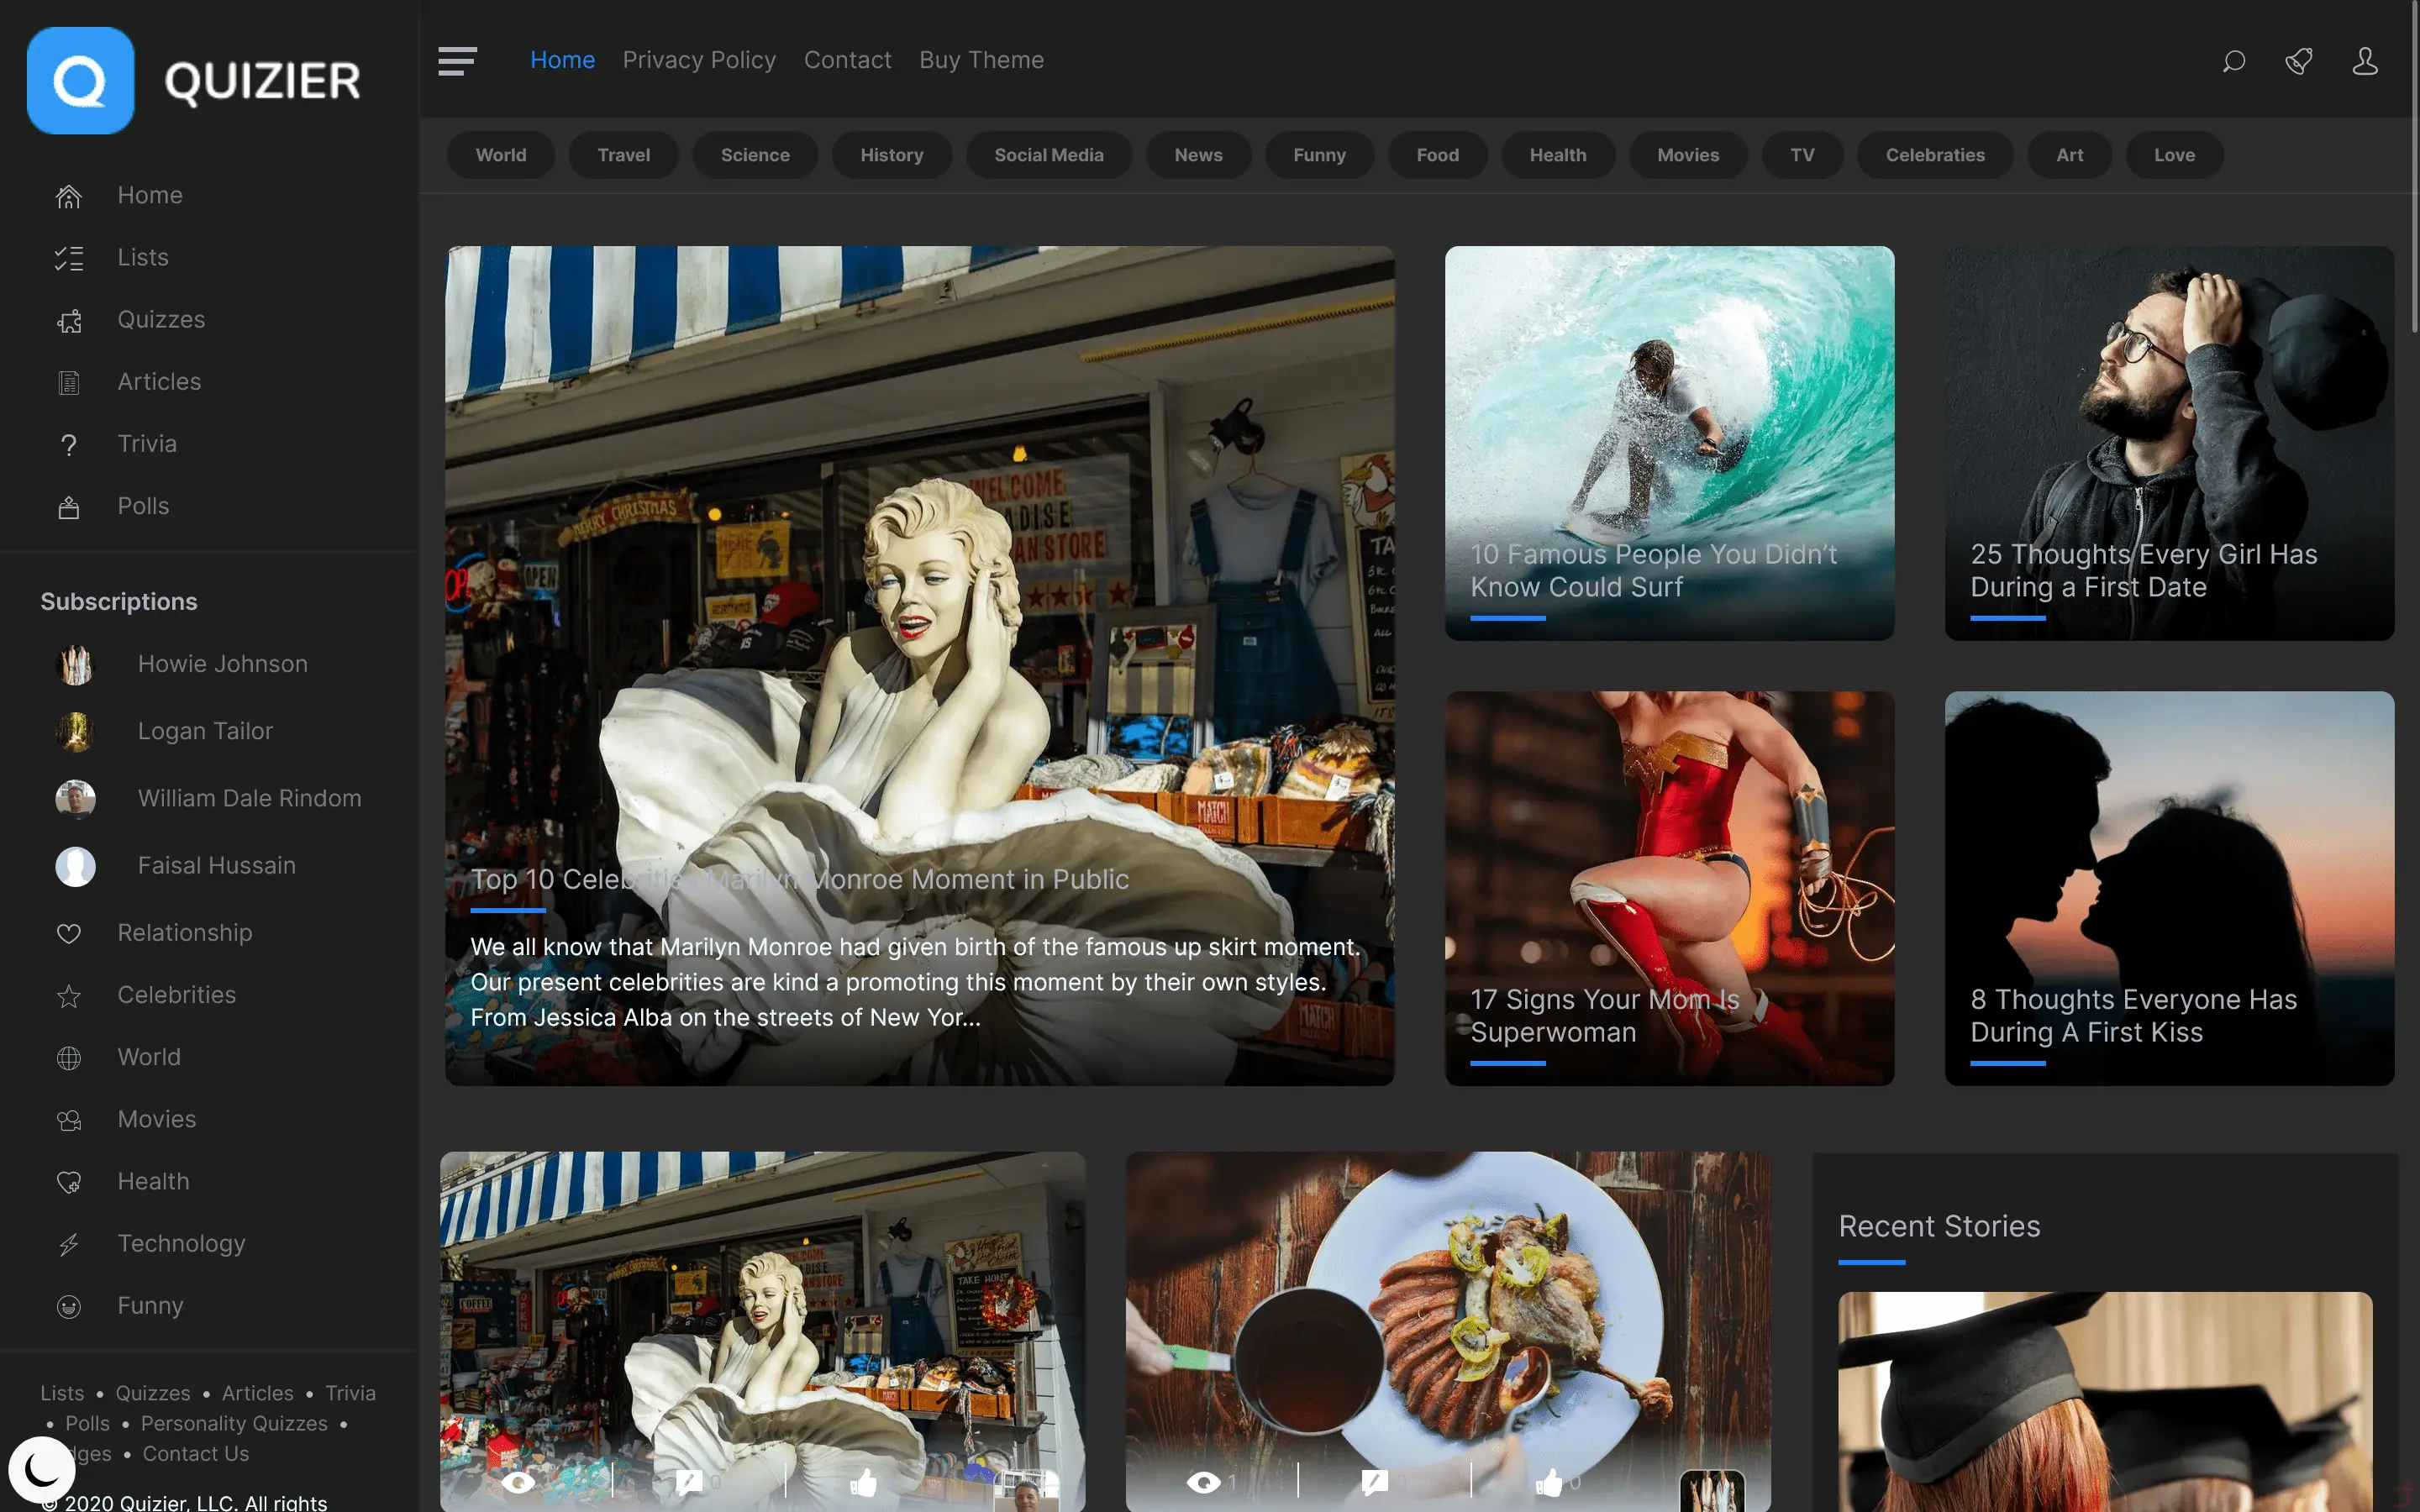Image resolution: width=2420 pixels, height=1512 pixels.
Task: Collapse sidebar using hamburger menu icon
Action: click(457, 61)
